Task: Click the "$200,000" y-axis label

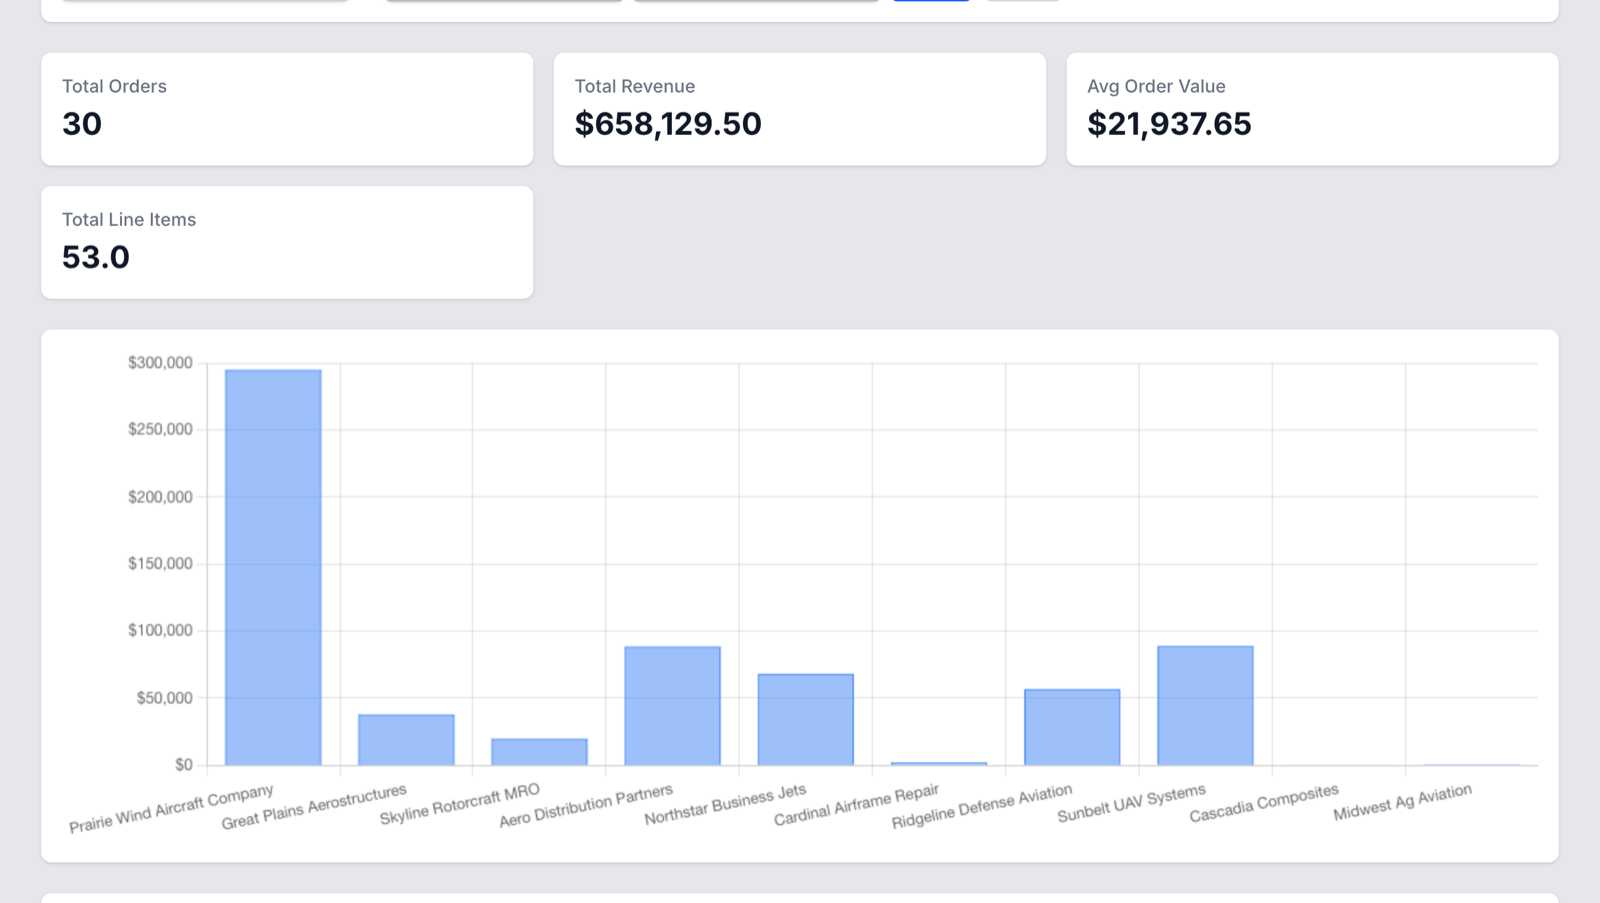Action: pos(160,497)
